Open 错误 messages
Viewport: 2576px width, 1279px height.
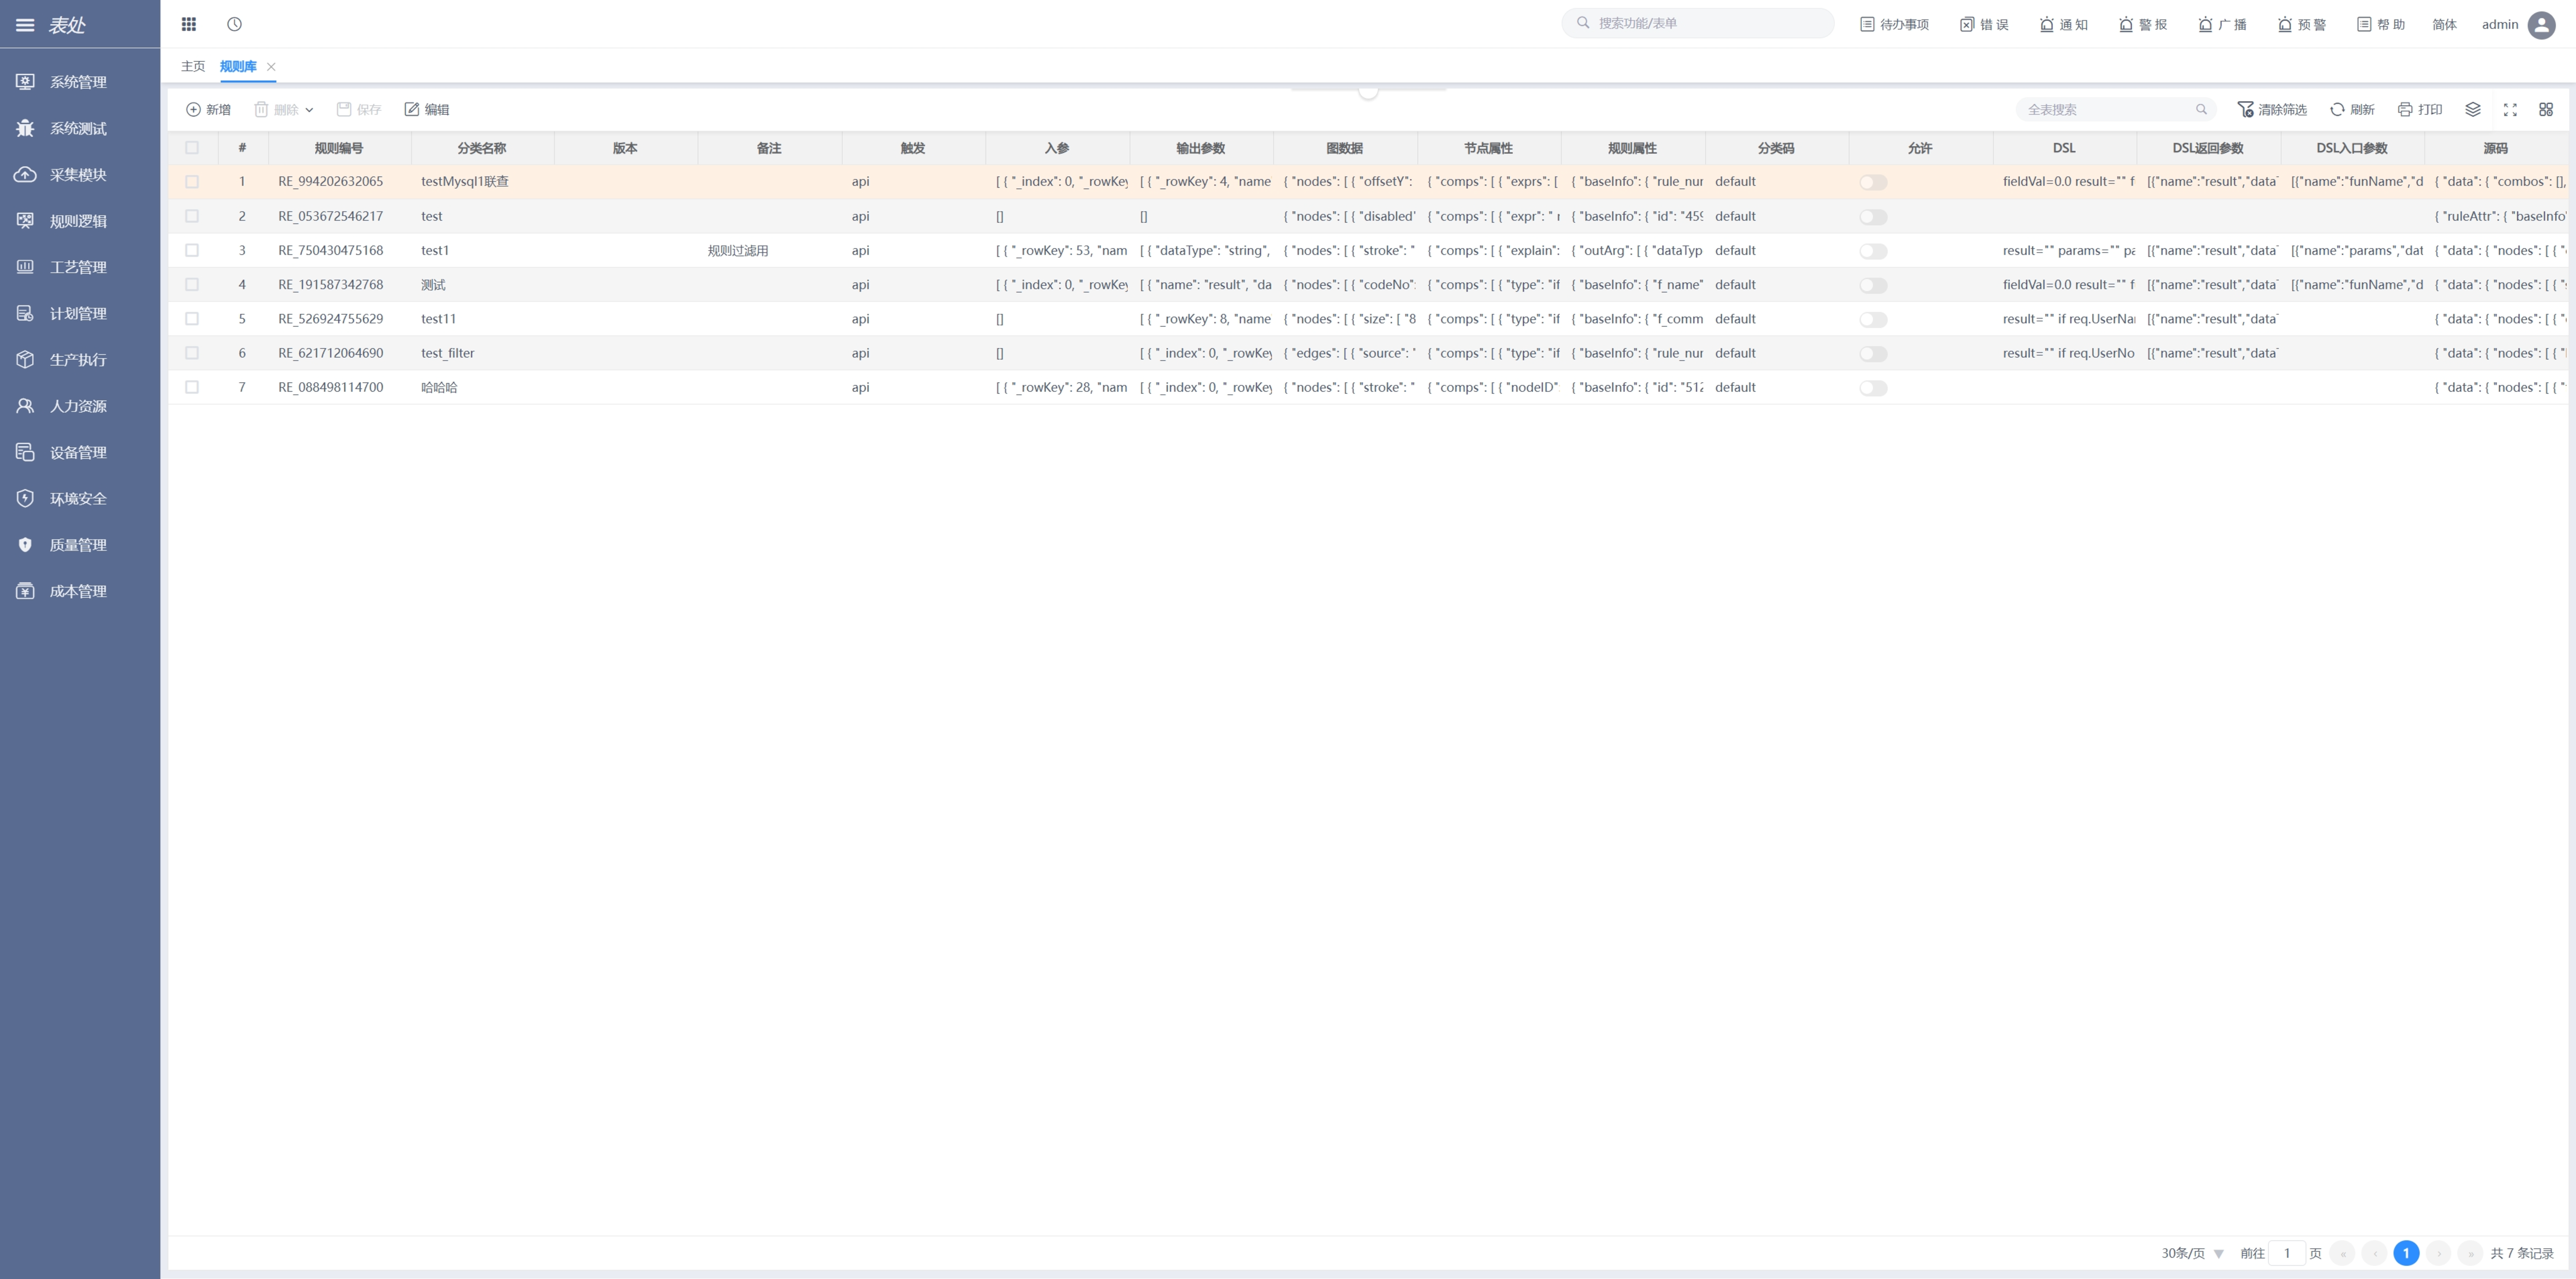1984,24
